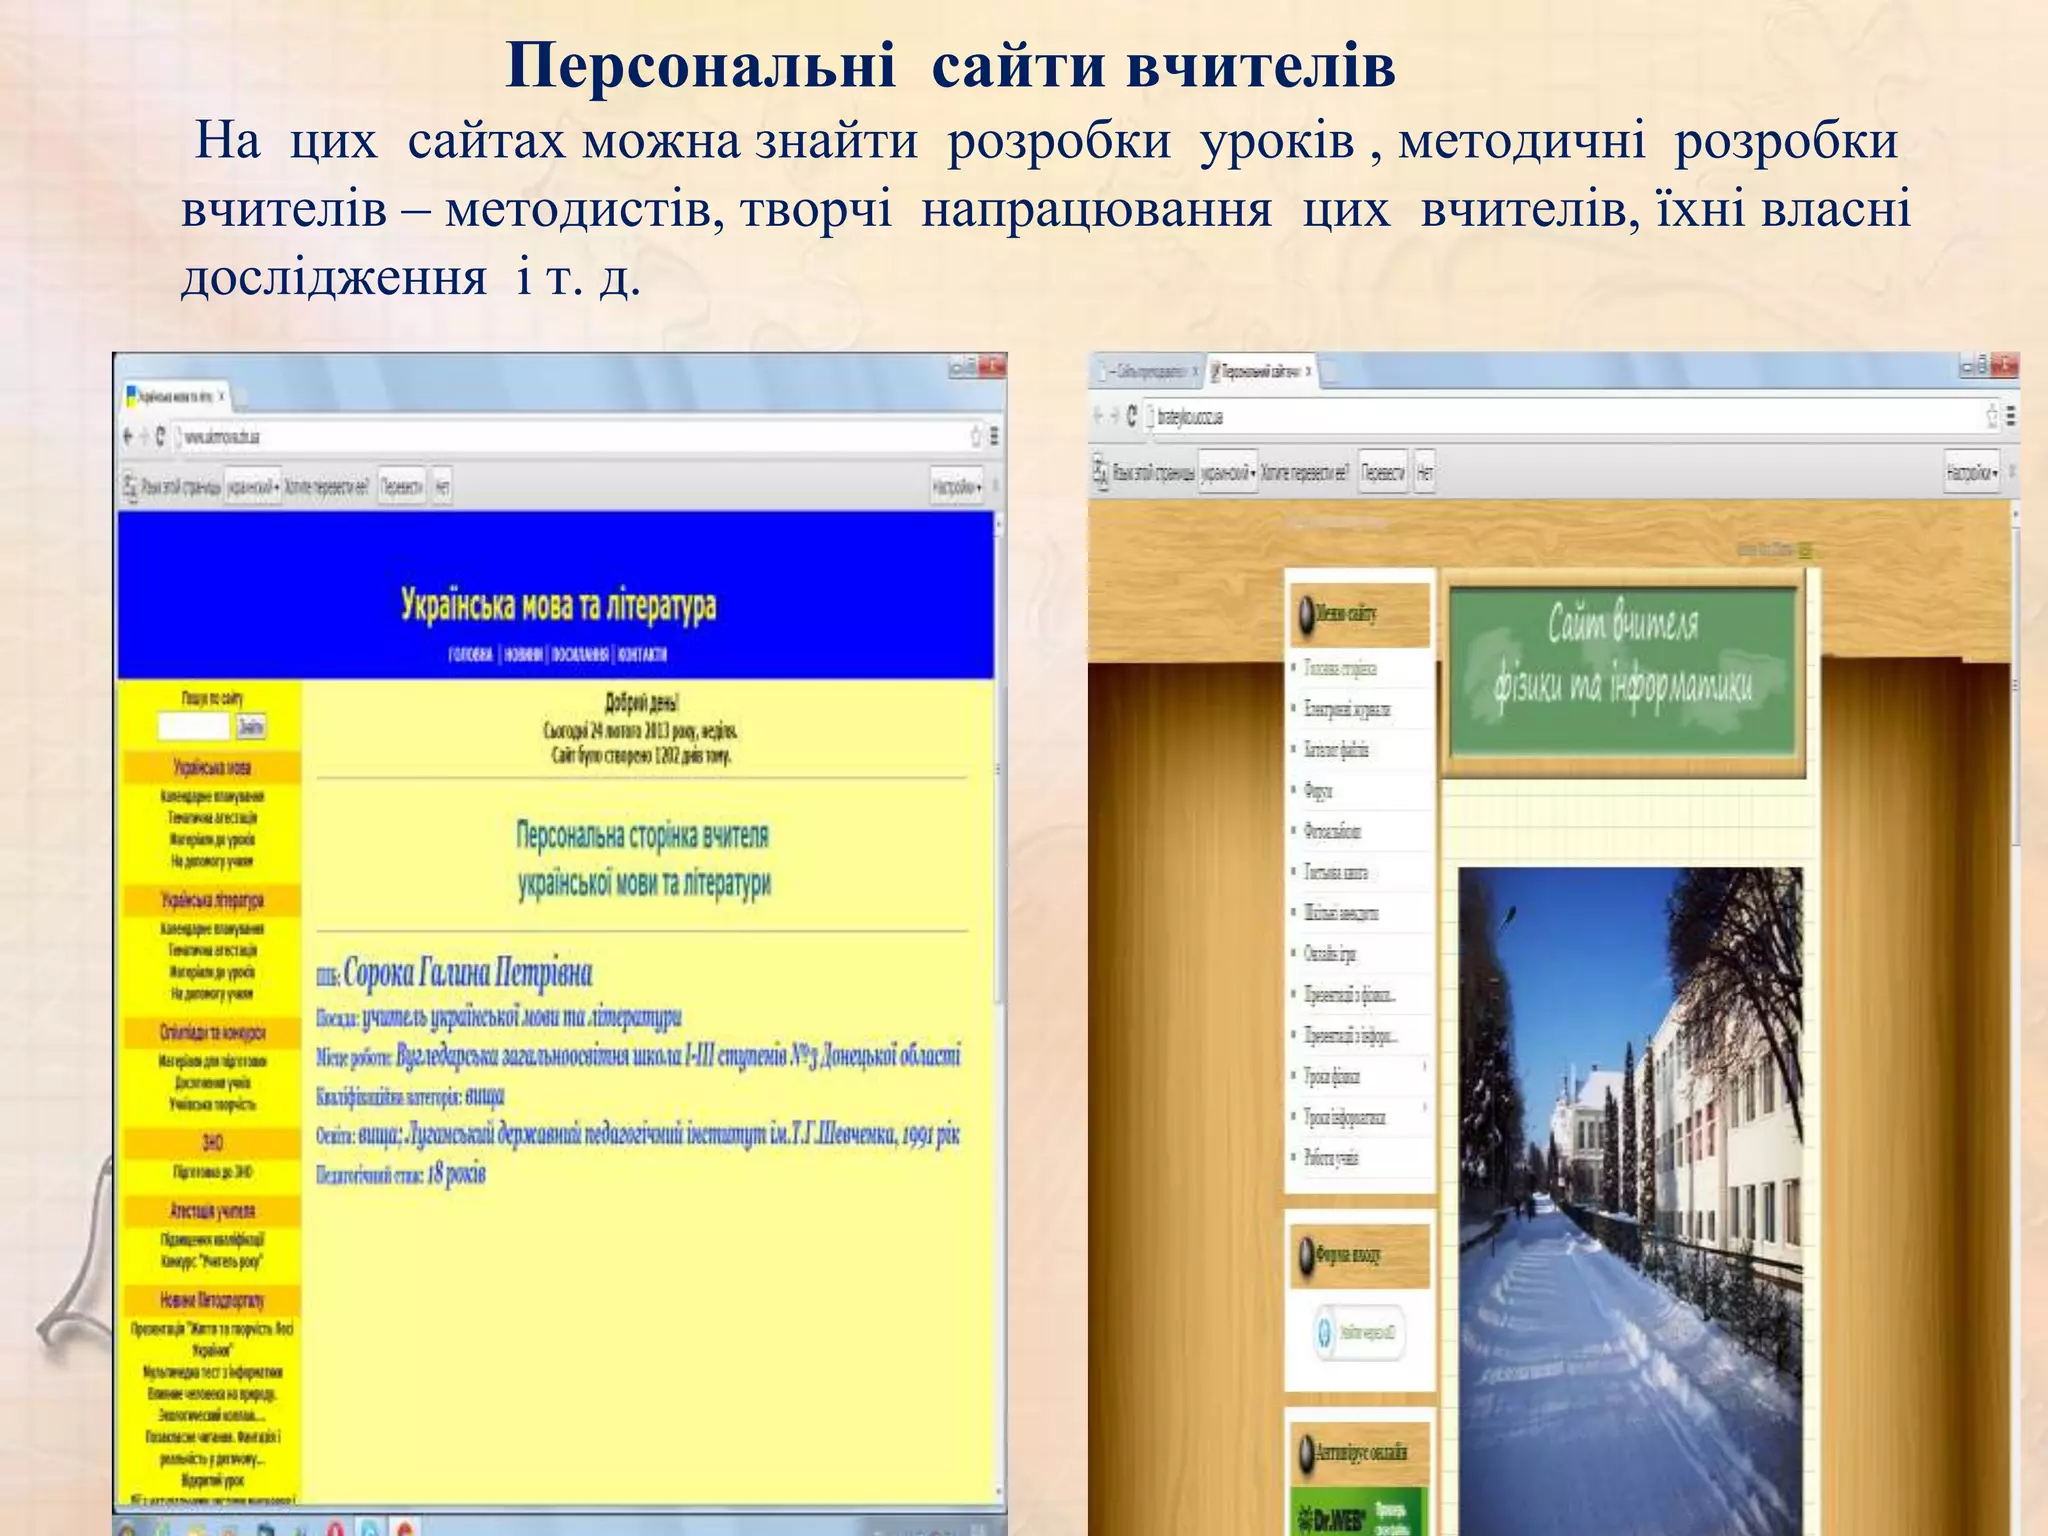Click the site search field in the yellow sidebar
2048x1536 pixels.
194,727
